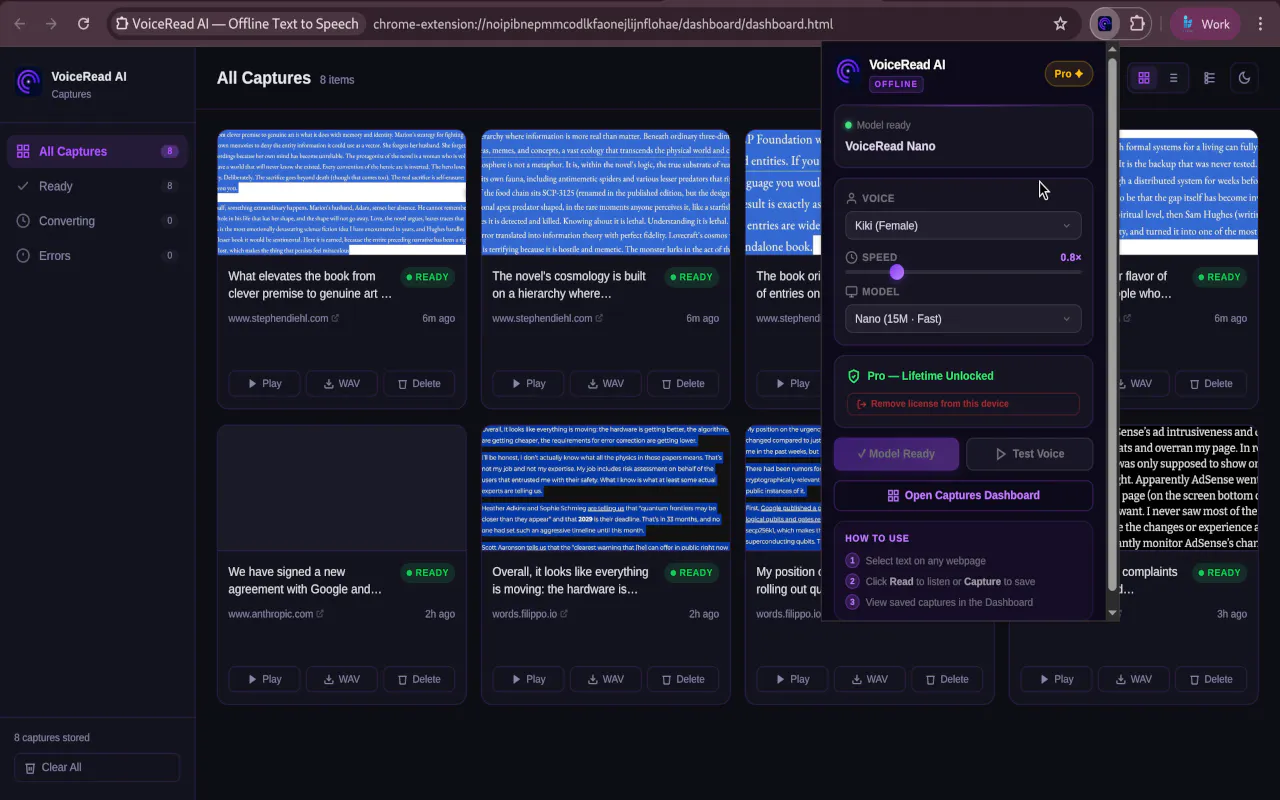Screen dimensions: 1280x800
Task: Download WAV for the 'My position' capture
Action: pyautogui.click(x=869, y=679)
